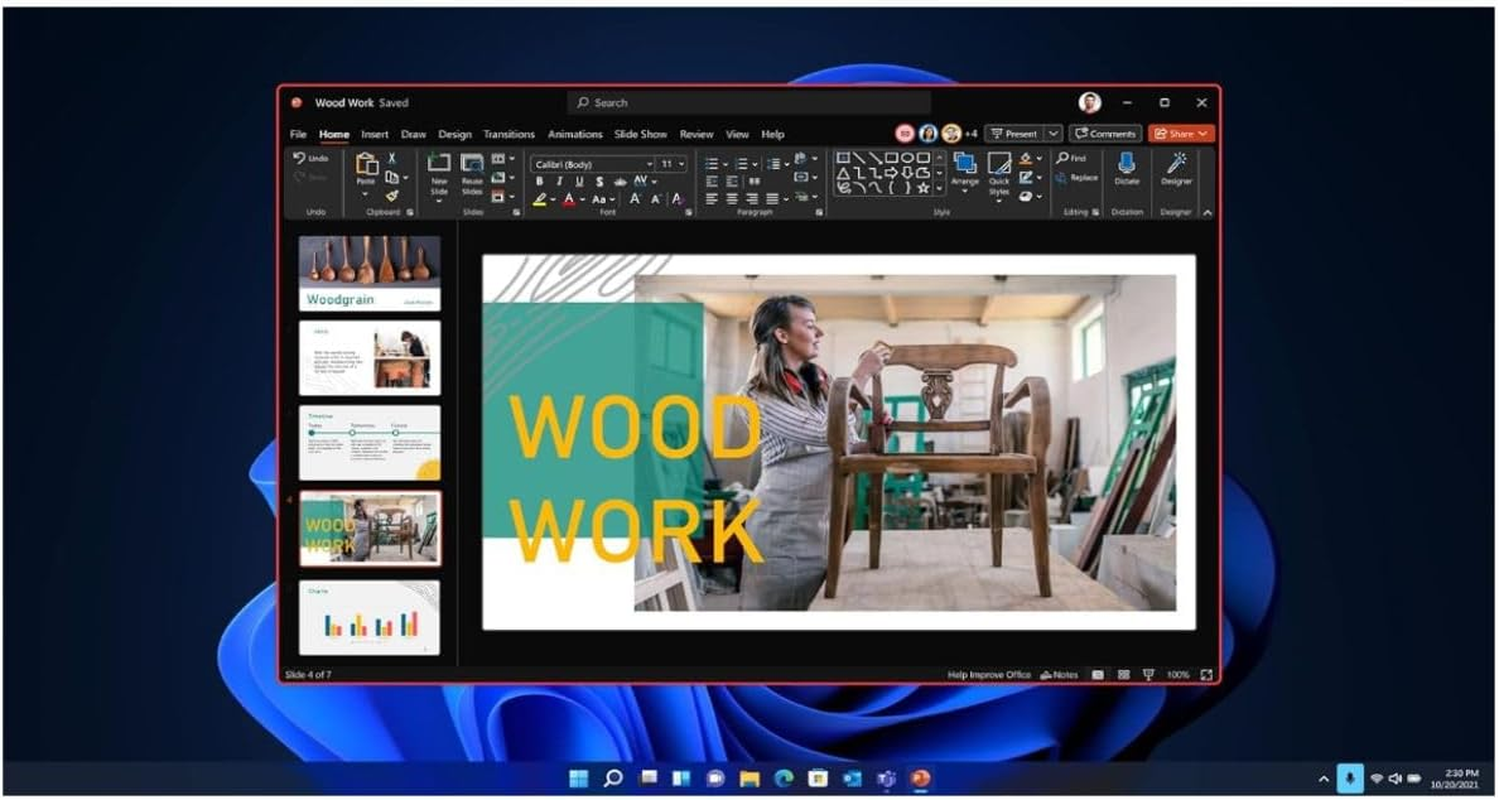This screenshot has width=1499, height=800.
Task: Start Slide Show from status bar icon
Action: coord(1148,674)
